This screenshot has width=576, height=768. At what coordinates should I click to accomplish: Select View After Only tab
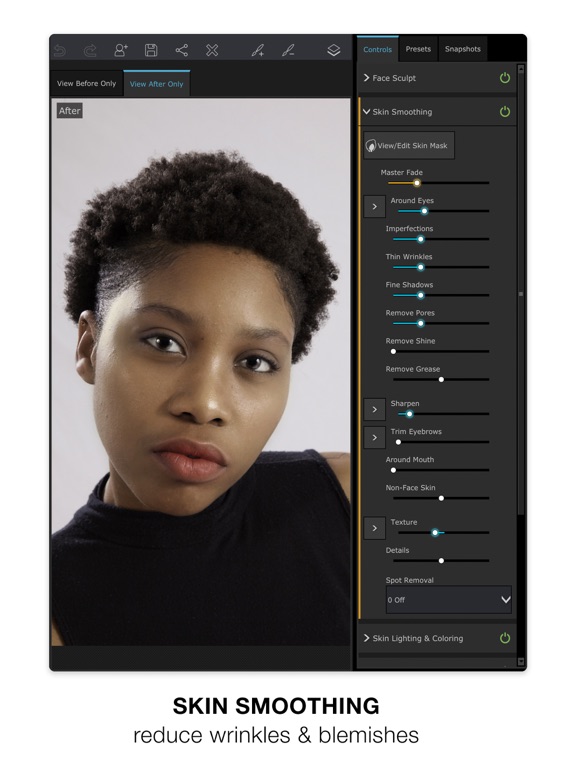pyautogui.click(x=157, y=84)
